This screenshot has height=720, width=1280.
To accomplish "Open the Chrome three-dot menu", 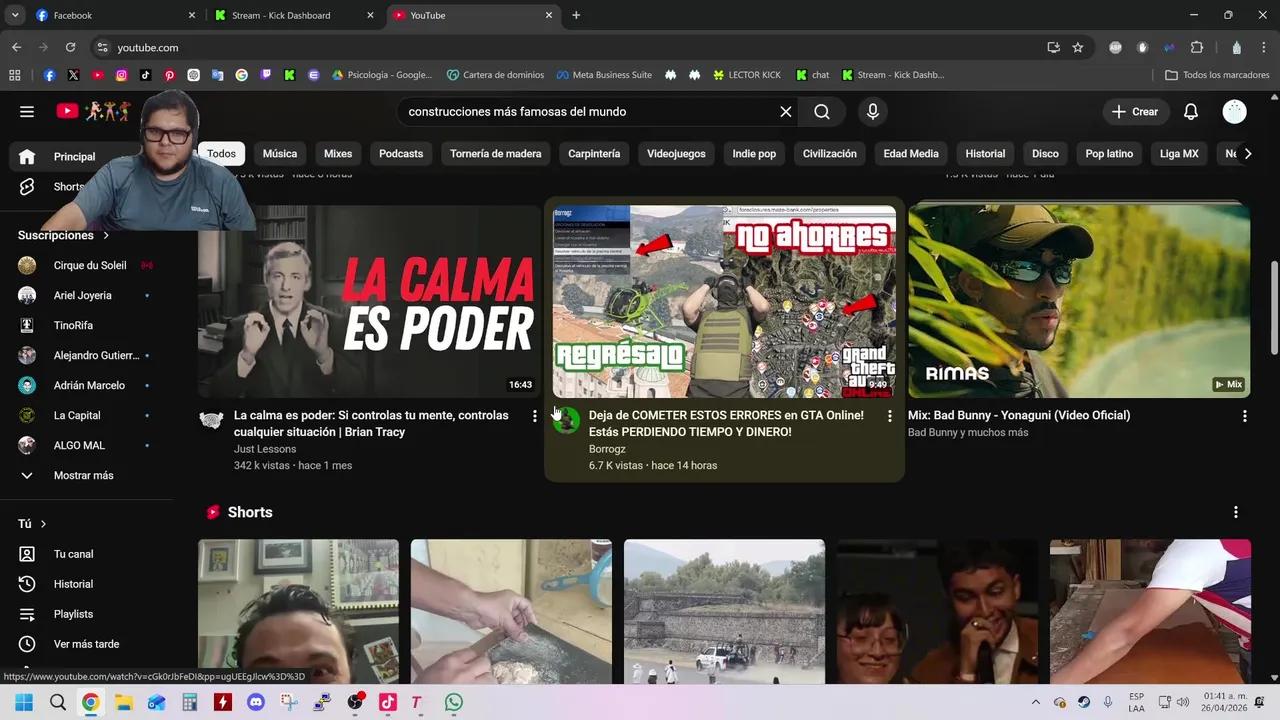I will coord(1264,47).
